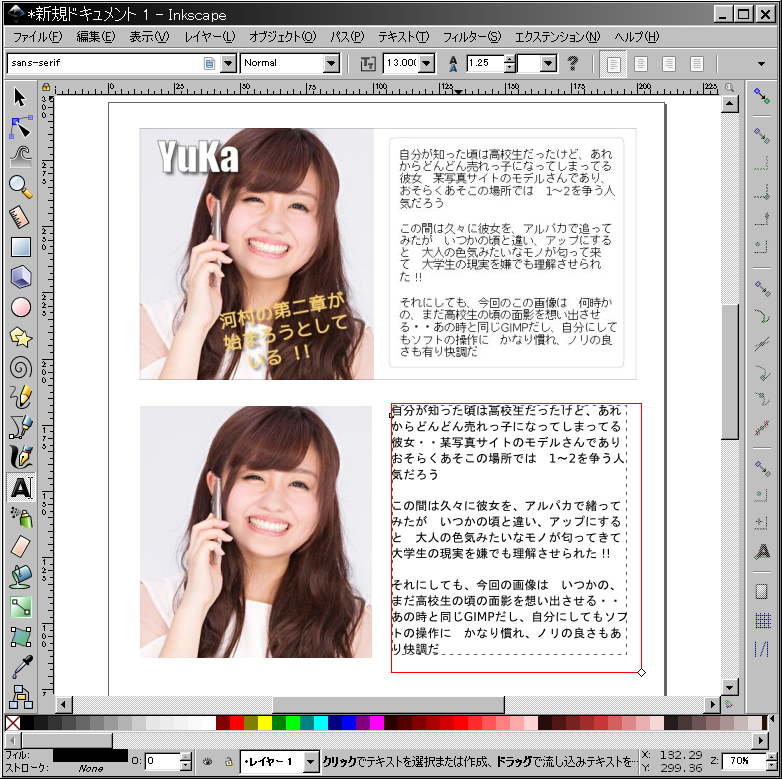Click the font collection icon in font field
Image resolution: width=782 pixels, height=779 pixels.
tap(209, 63)
